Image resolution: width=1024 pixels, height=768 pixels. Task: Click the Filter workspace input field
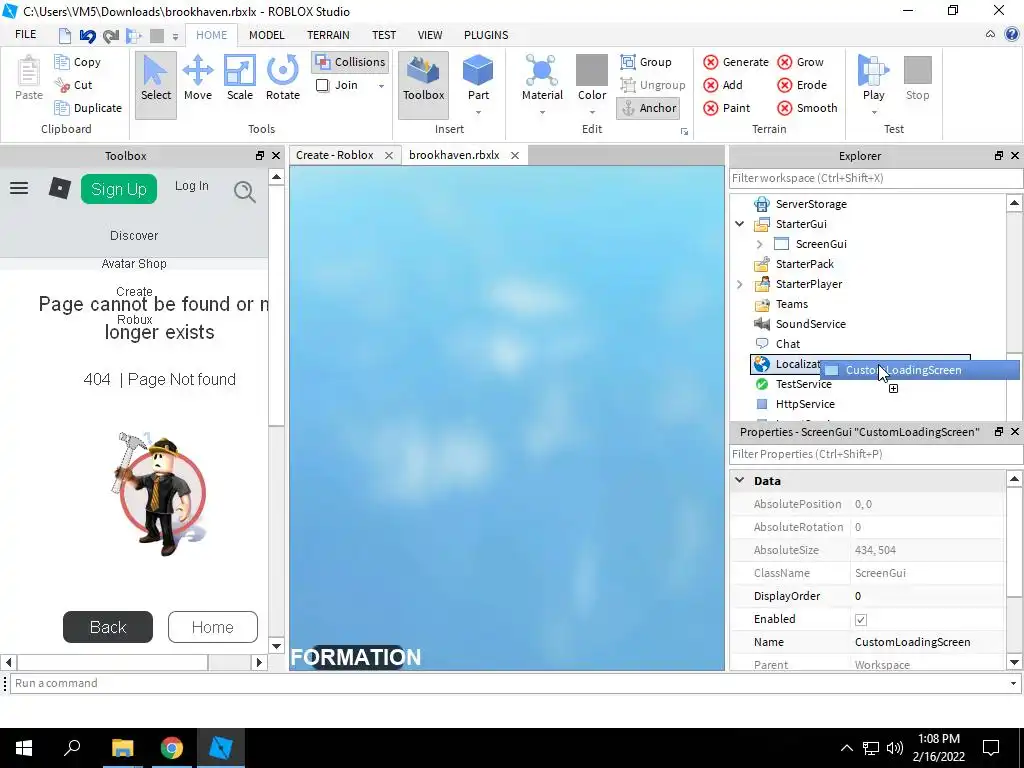pyautogui.click(x=876, y=178)
